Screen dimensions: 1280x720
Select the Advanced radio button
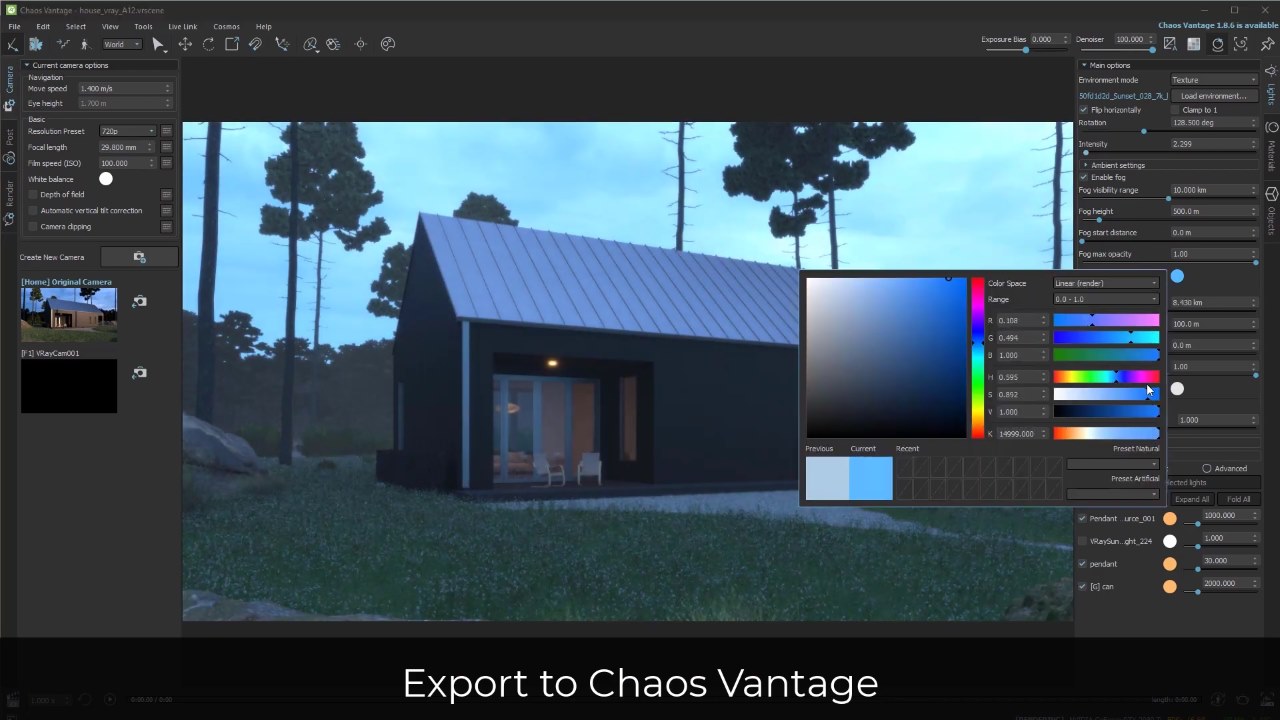pos(1207,468)
